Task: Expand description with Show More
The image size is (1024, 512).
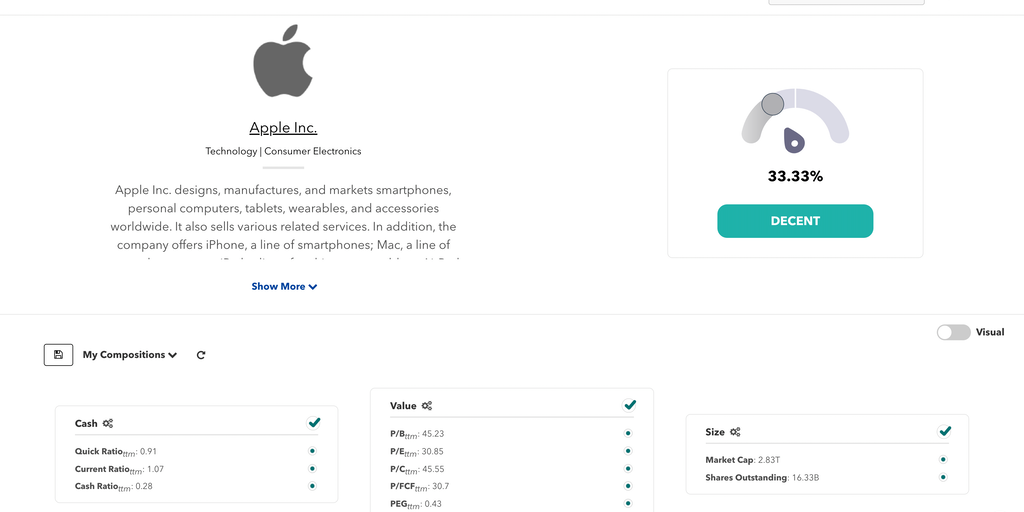Action: point(284,286)
